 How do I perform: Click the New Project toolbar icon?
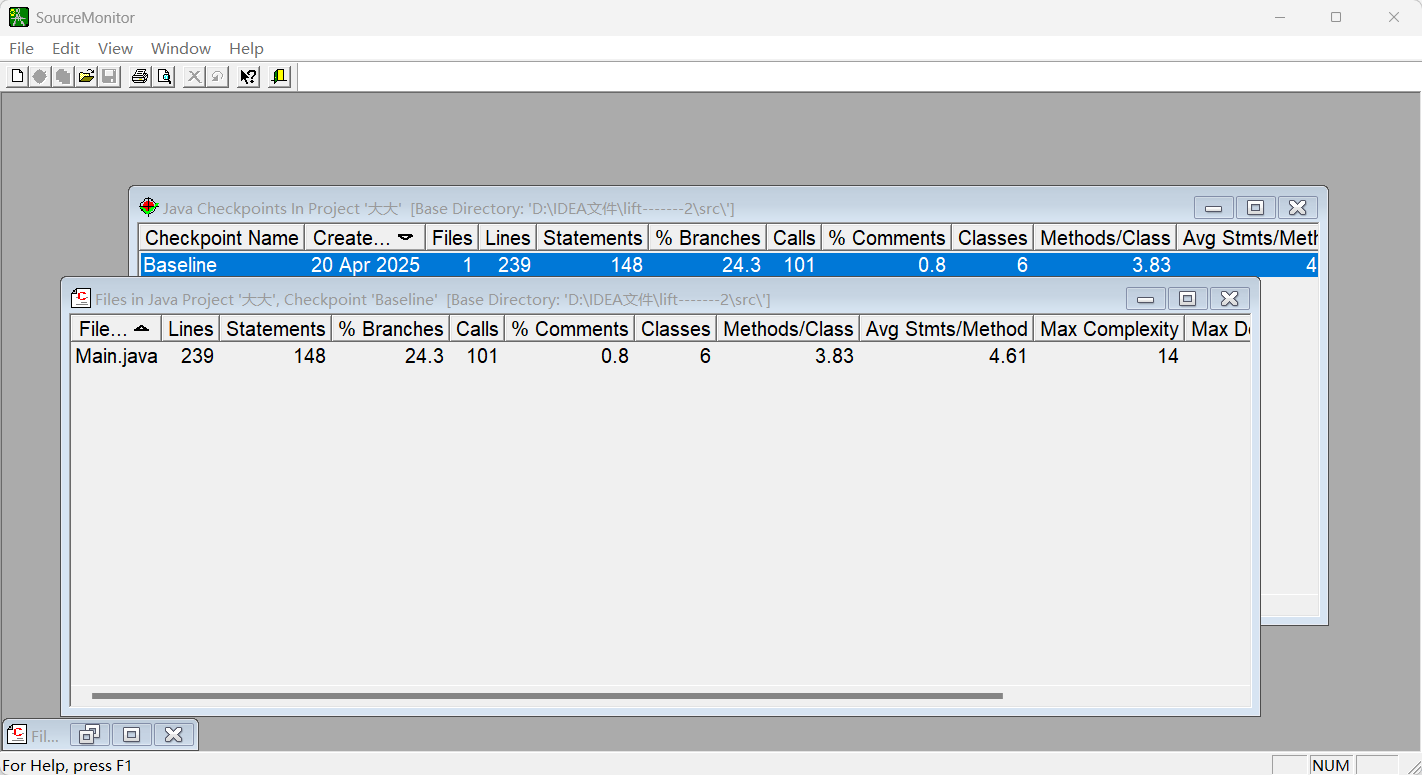pos(17,77)
